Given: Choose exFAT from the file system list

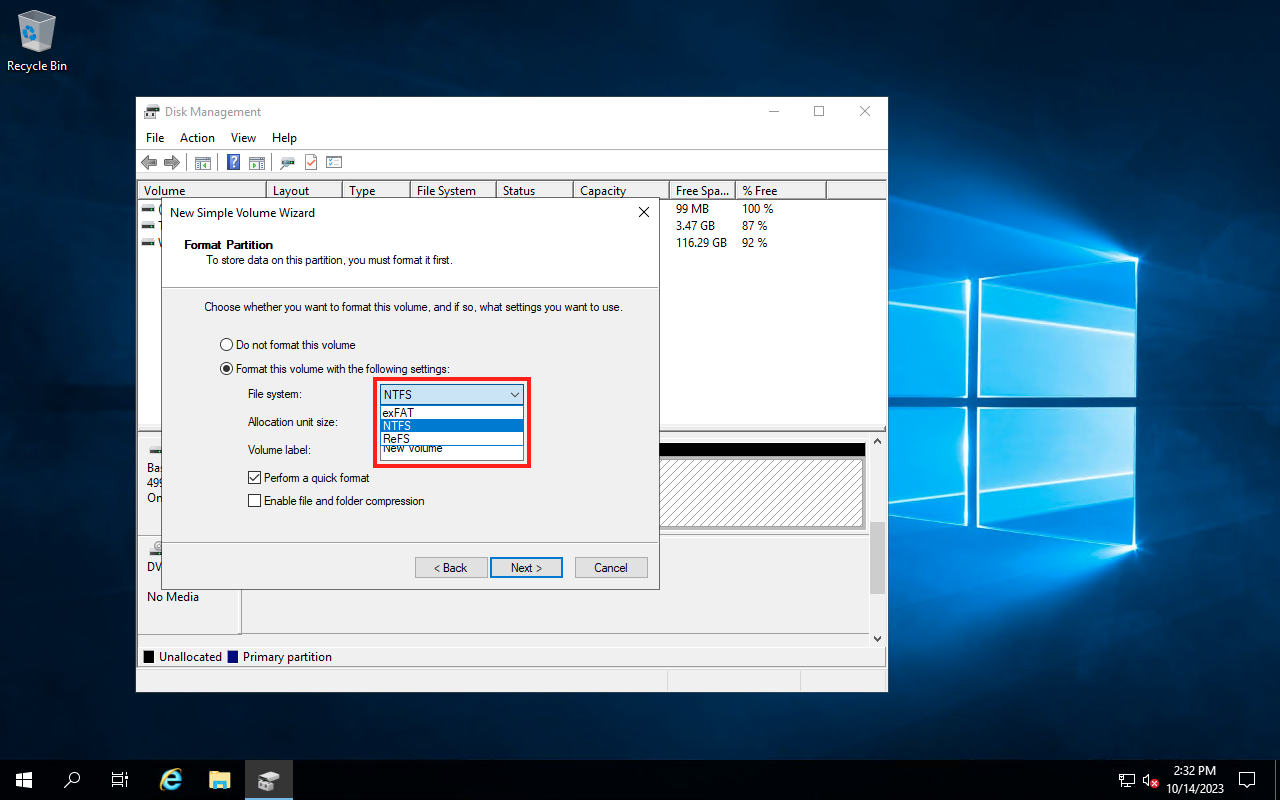Looking at the screenshot, I should click(x=452, y=412).
